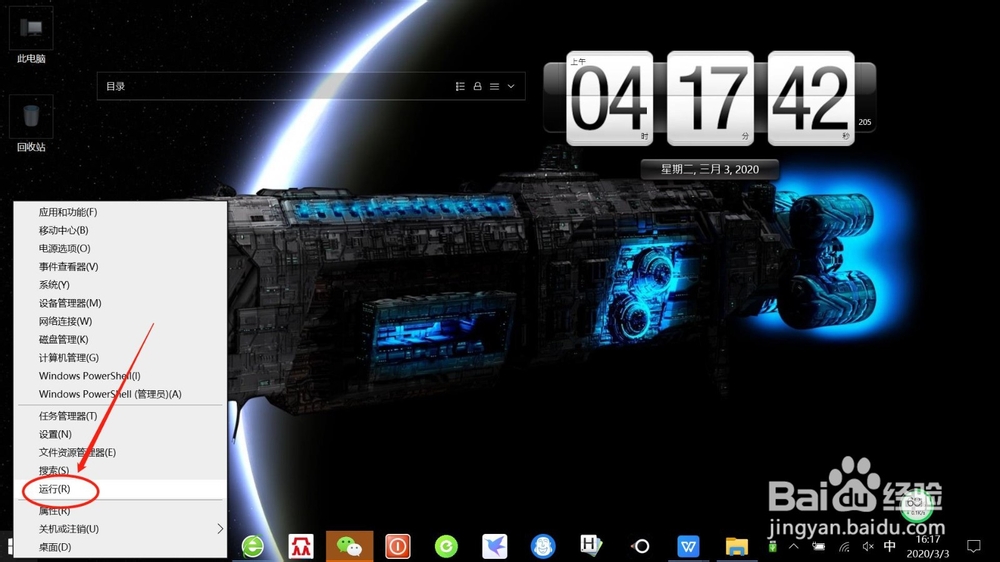Click the muted volume tray icon

click(x=867, y=547)
